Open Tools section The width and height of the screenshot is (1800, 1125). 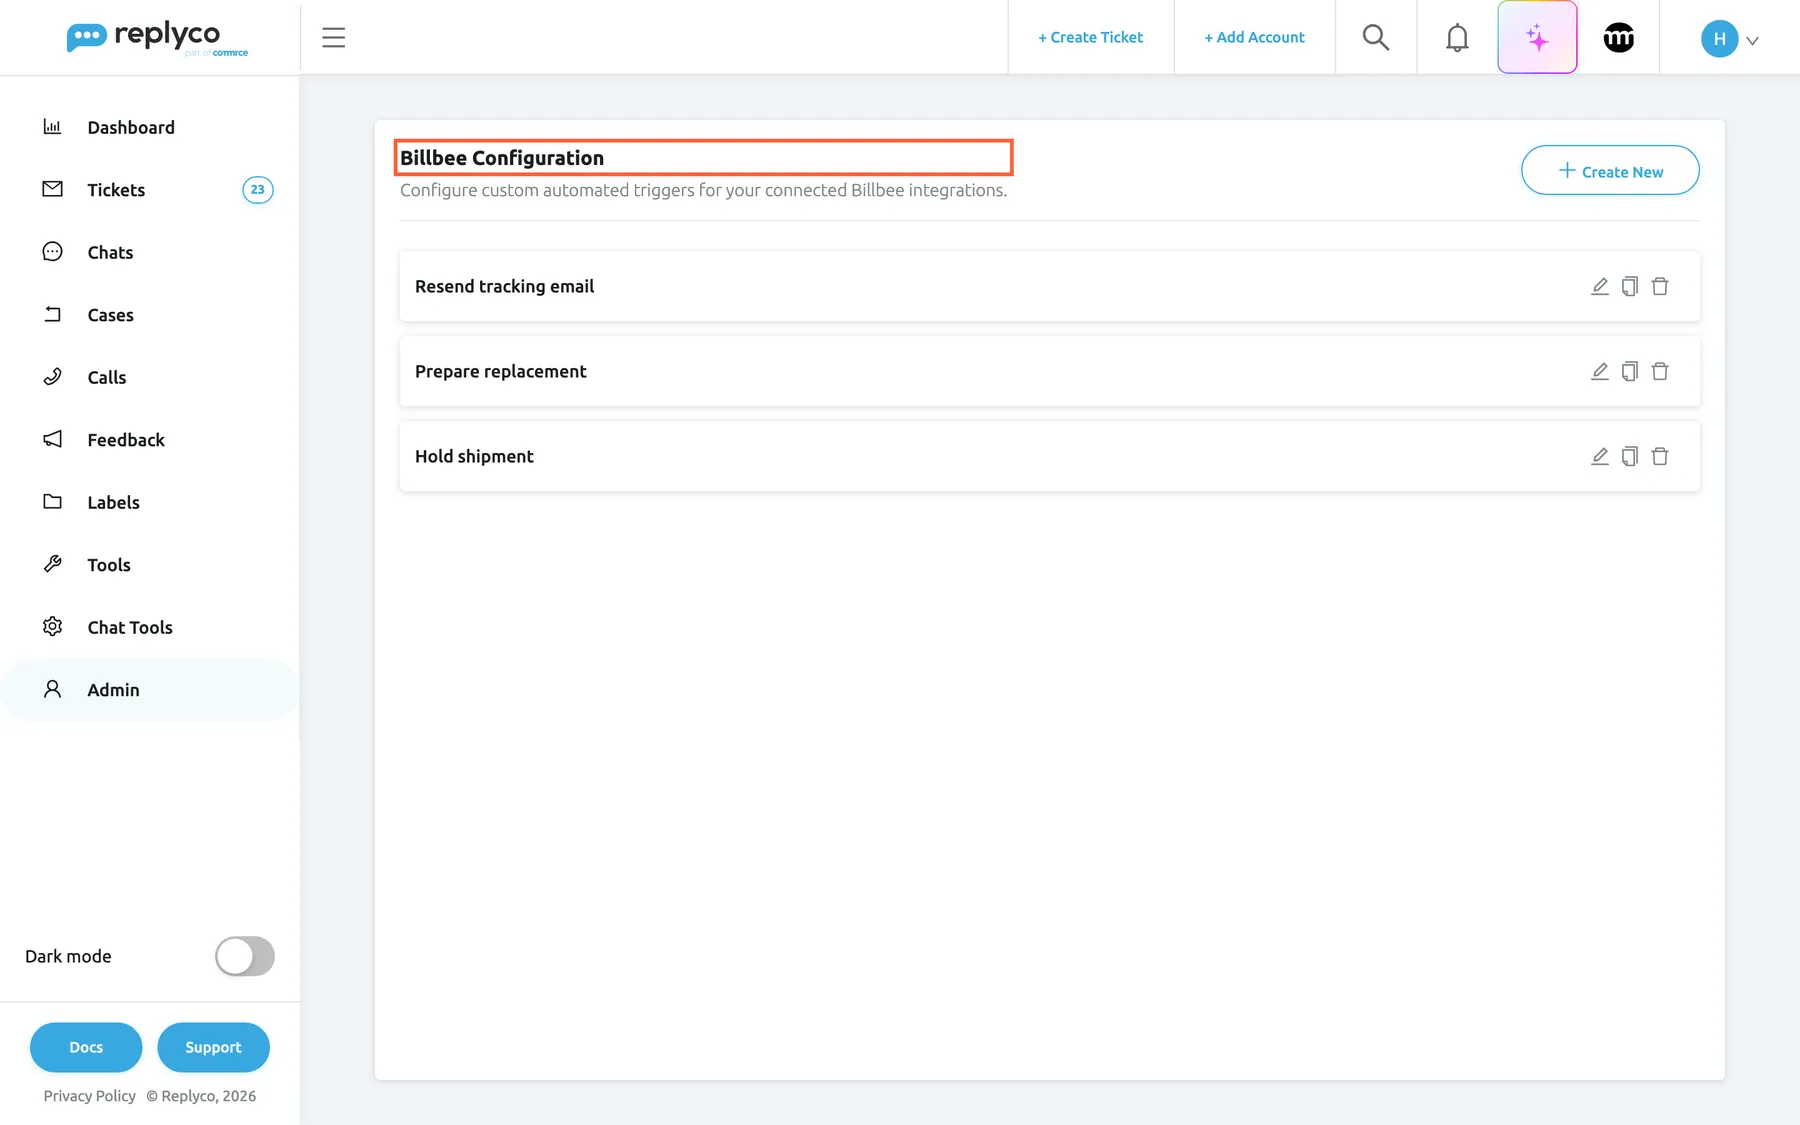pos(108,565)
